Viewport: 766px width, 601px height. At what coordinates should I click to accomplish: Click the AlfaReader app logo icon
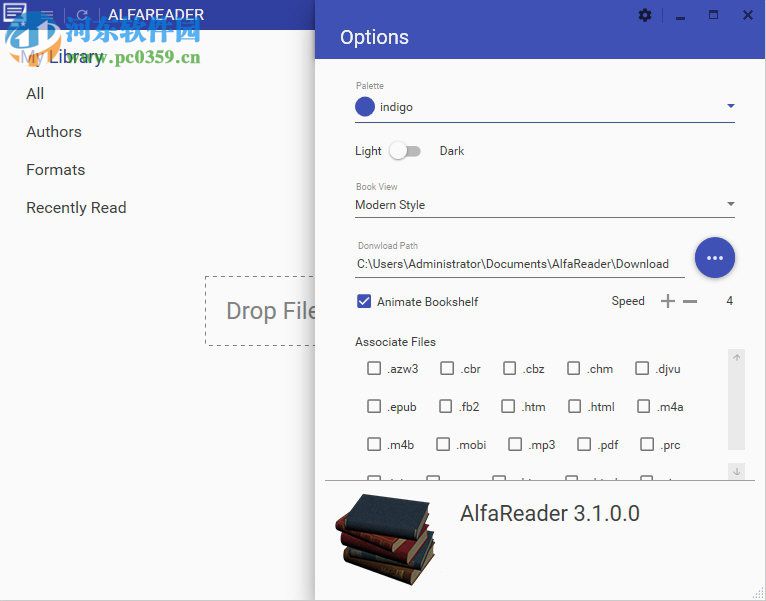14,13
